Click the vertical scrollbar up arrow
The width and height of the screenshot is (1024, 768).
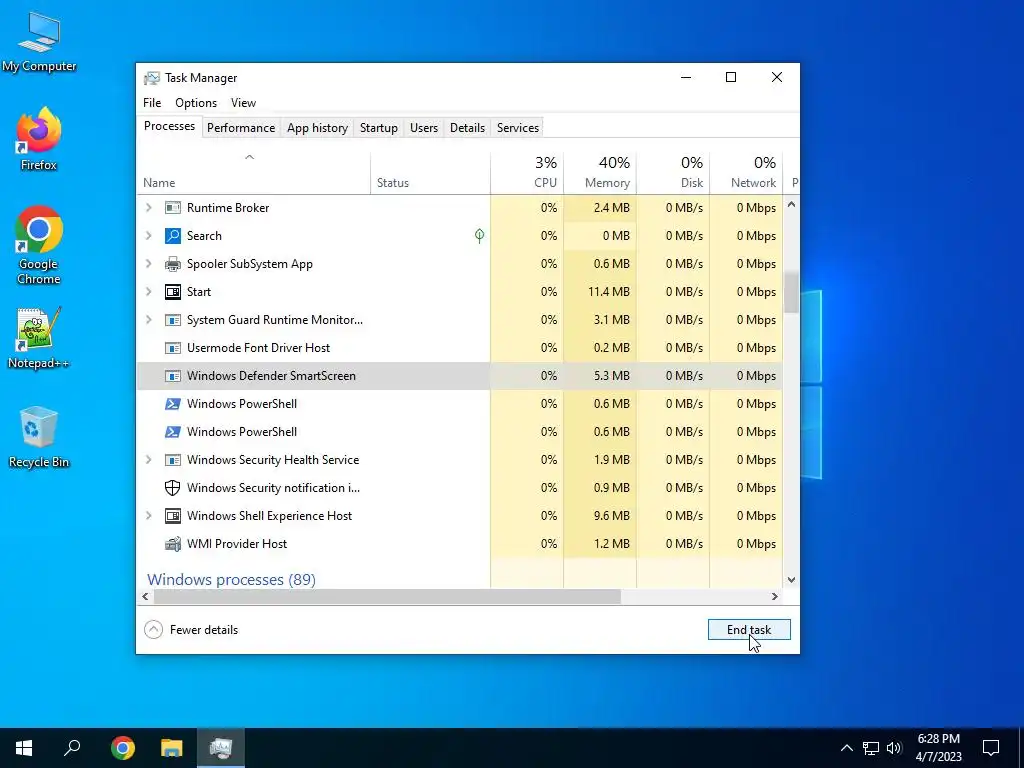point(791,204)
